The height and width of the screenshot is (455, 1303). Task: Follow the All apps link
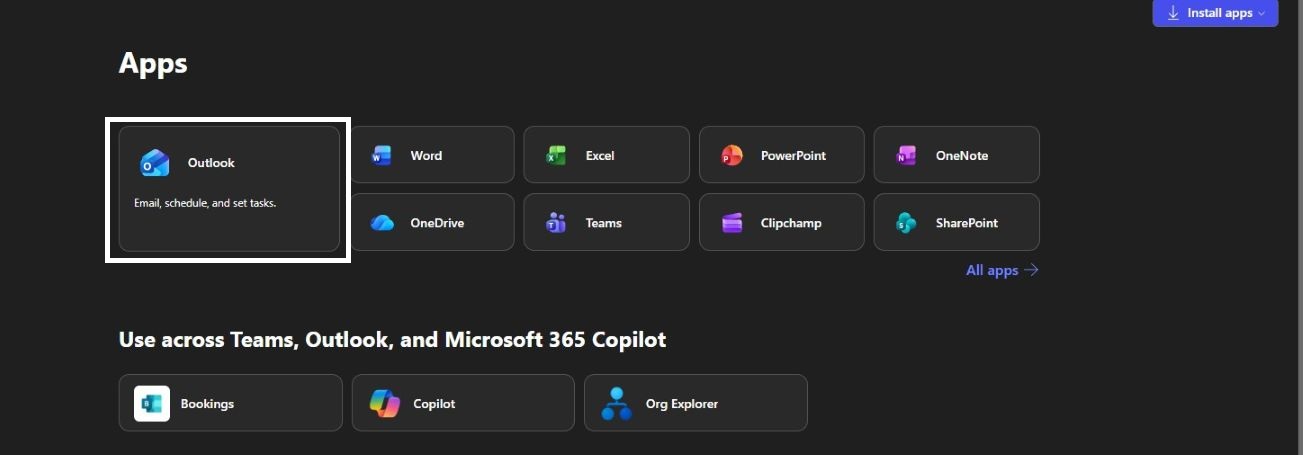[991, 270]
